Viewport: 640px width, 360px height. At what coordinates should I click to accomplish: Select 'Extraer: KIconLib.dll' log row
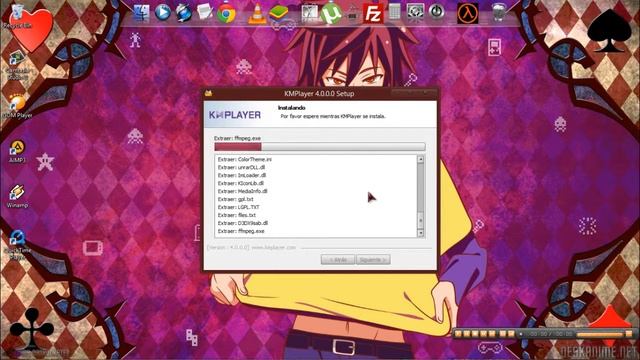click(241, 183)
